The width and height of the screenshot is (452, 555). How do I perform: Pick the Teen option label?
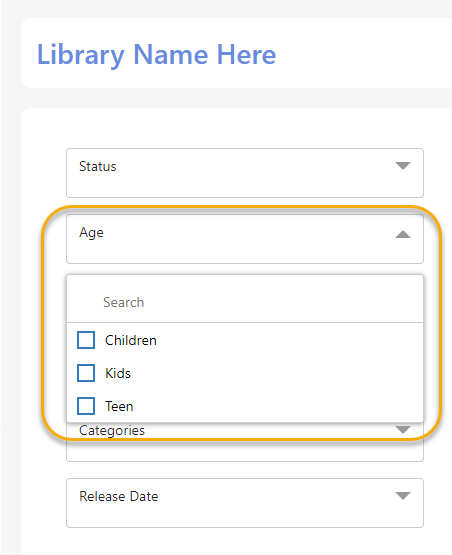coord(119,406)
